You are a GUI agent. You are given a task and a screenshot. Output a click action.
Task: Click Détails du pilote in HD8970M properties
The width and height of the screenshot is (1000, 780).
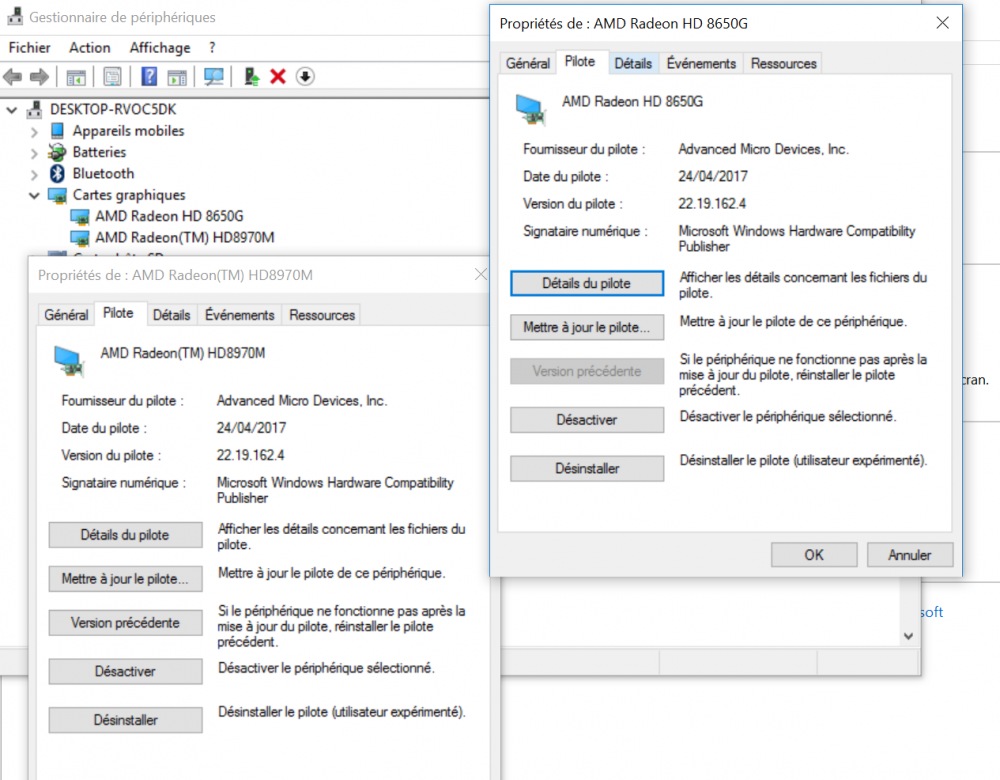[x=126, y=534]
